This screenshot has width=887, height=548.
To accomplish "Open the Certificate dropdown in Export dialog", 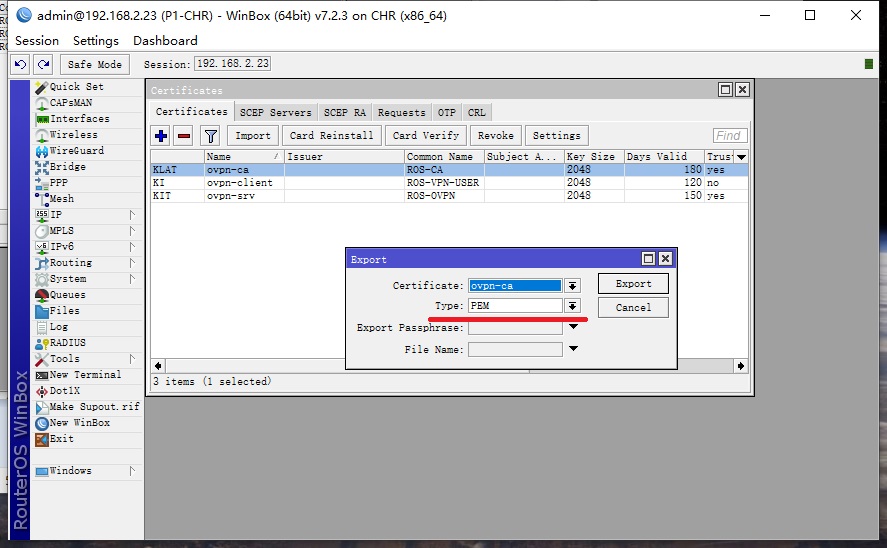I will tap(572, 286).
